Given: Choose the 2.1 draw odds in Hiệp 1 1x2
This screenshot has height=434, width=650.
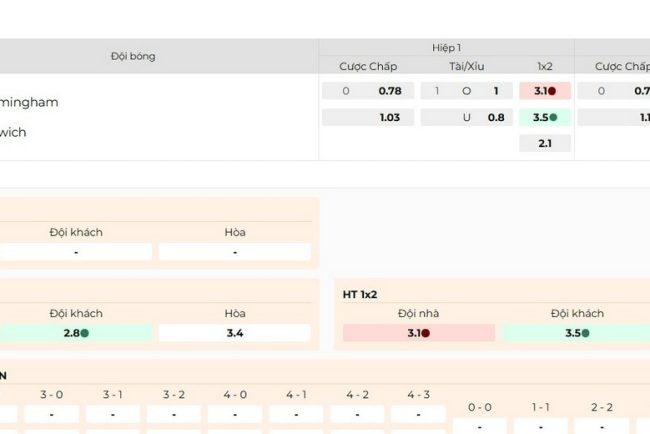Looking at the screenshot, I should click(545, 143).
